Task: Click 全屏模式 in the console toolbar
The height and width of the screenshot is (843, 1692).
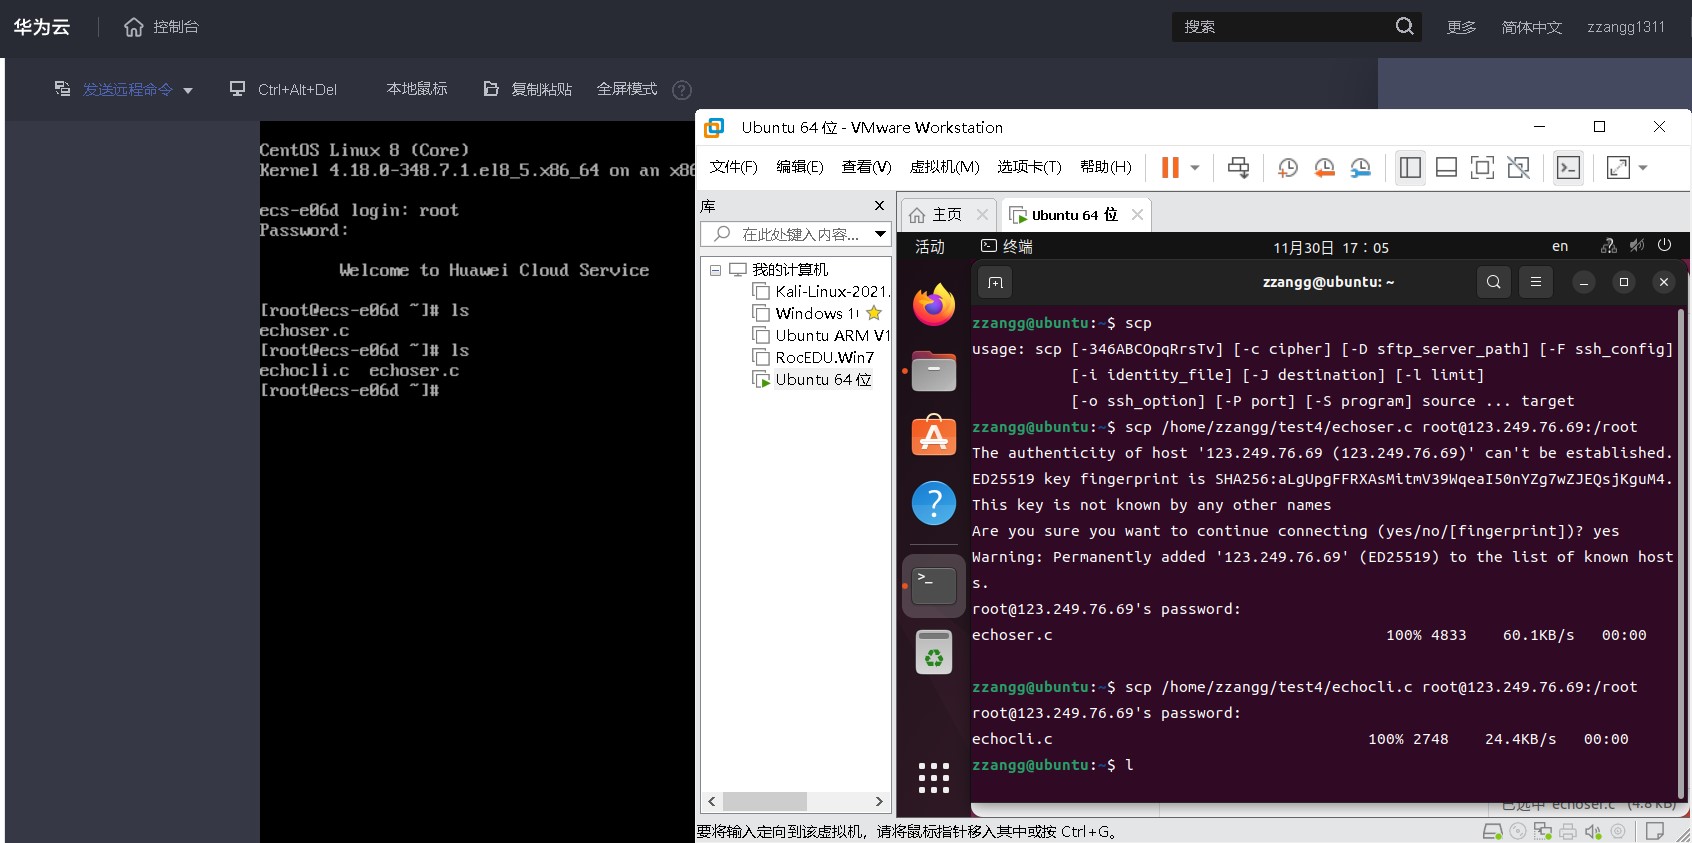Action: (x=627, y=89)
